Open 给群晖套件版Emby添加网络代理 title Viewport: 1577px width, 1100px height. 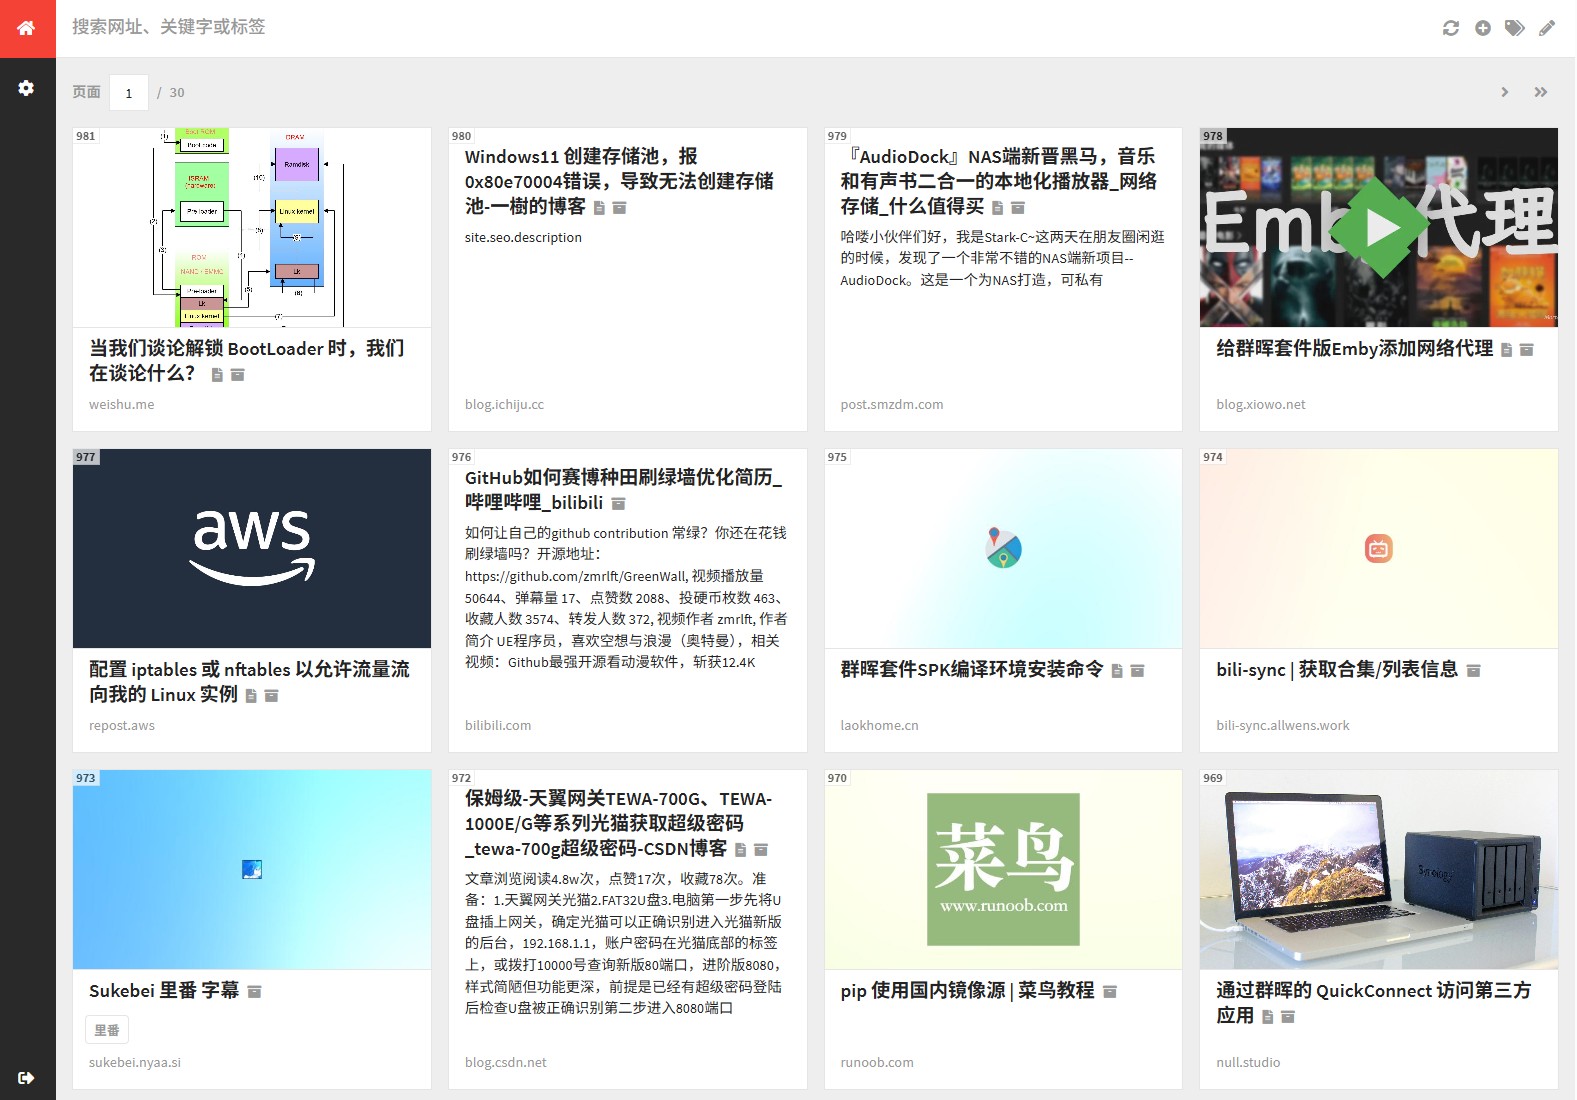(x=1355, y=348)
